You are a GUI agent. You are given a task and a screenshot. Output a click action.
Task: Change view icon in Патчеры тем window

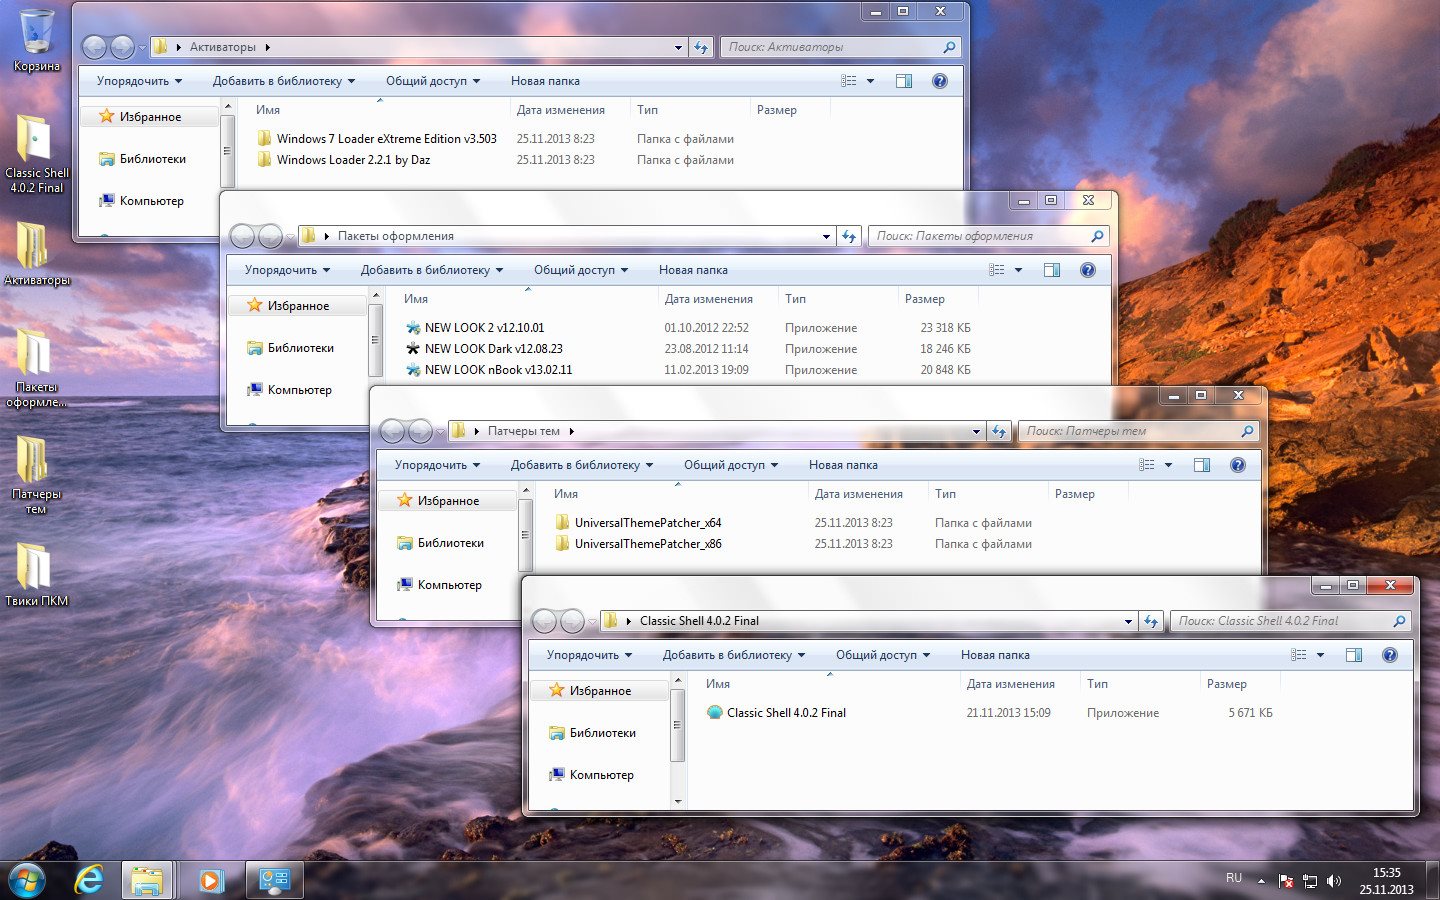click(x=1147, y=465)
